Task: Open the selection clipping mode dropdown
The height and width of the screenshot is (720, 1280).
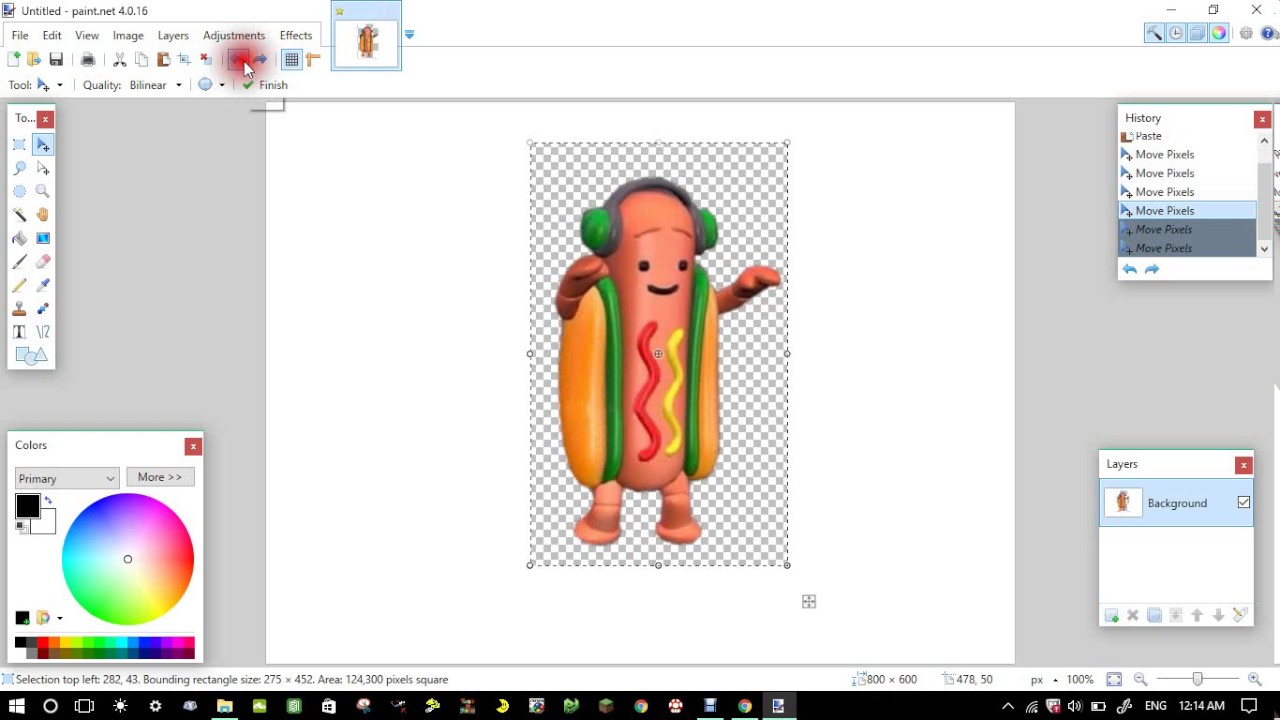Action: tap(211, 85)
